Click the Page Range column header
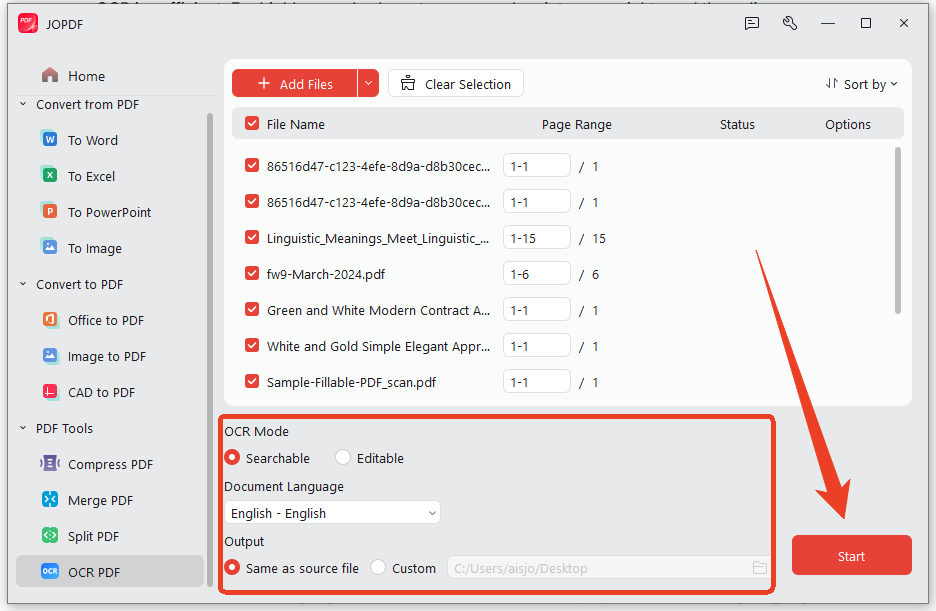 coord(577,124)
